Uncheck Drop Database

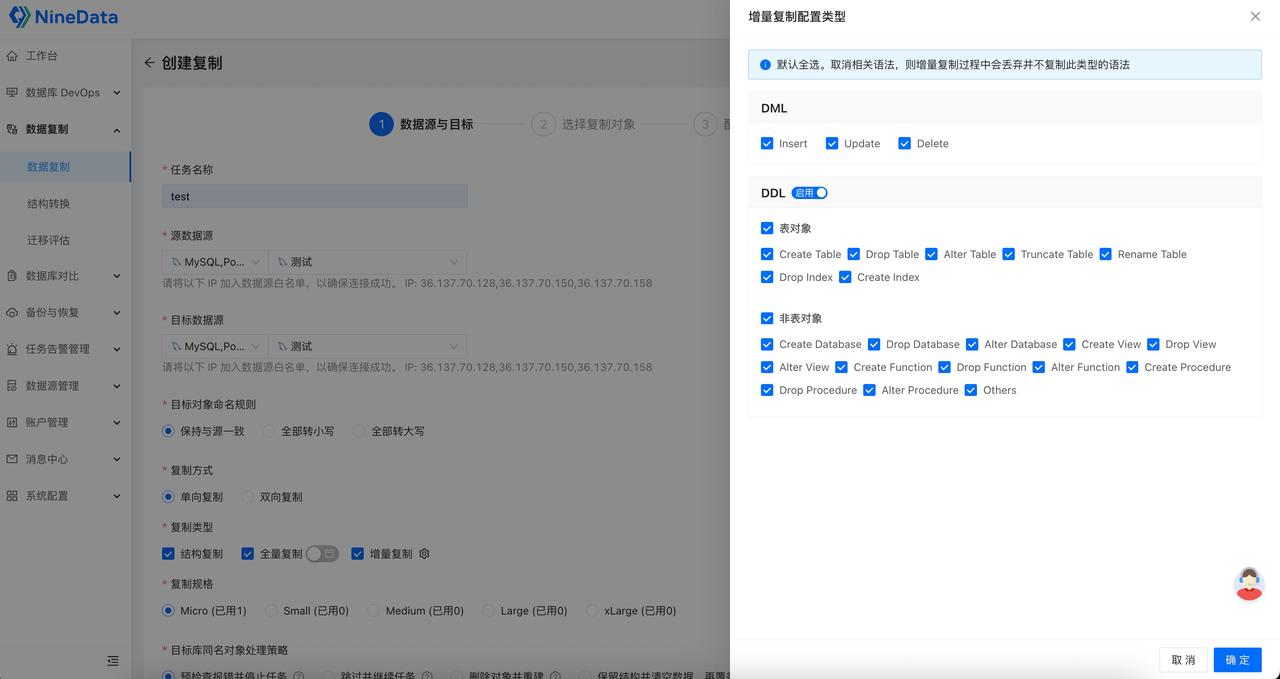point(874,344)
